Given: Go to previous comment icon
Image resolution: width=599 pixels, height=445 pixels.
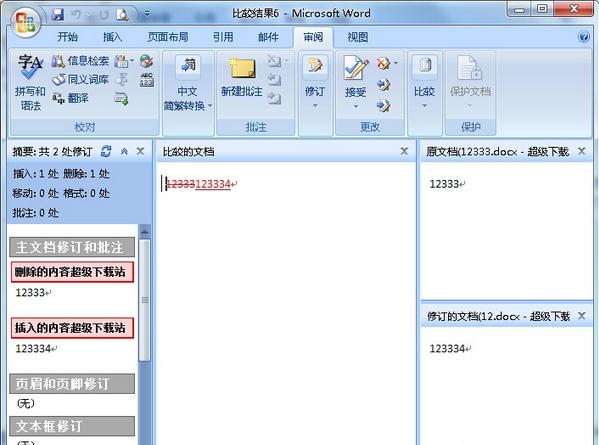Looking at the screenshot, I should tap(274, 79).
